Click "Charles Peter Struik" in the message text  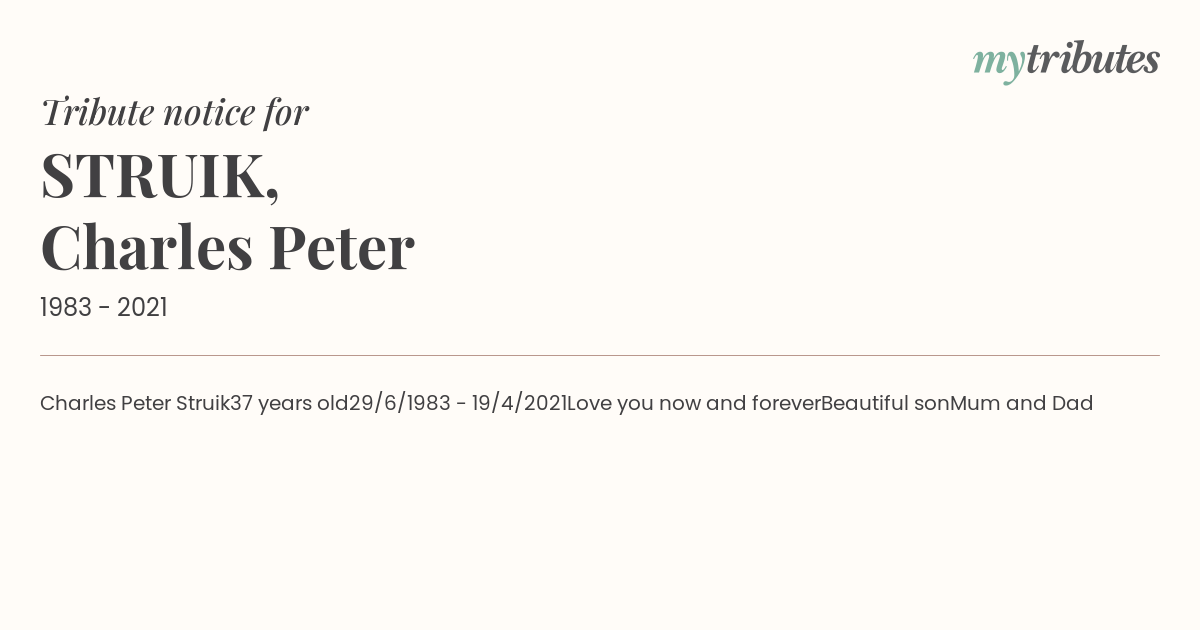tap(135, 403)
